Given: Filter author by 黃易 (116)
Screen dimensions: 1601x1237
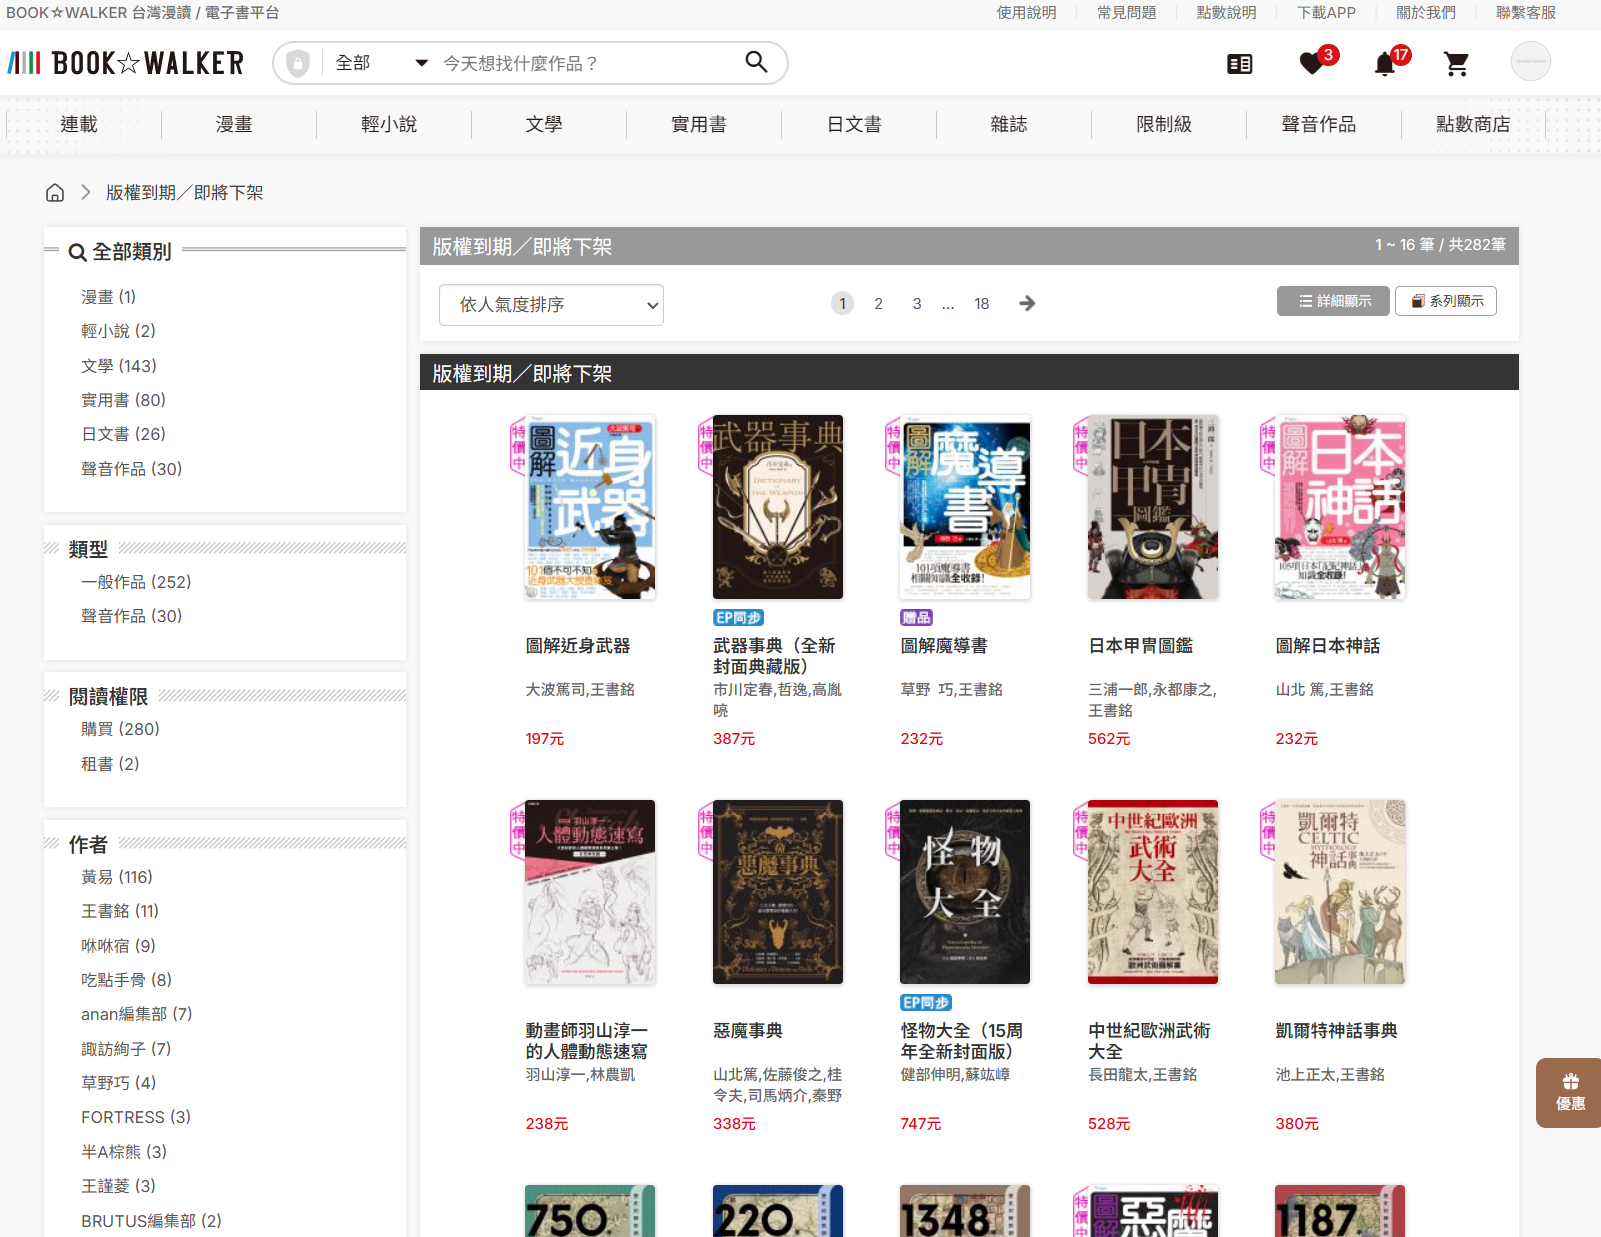Looking at the screenshot, I should pyautogui.click(x=117, y=877).
